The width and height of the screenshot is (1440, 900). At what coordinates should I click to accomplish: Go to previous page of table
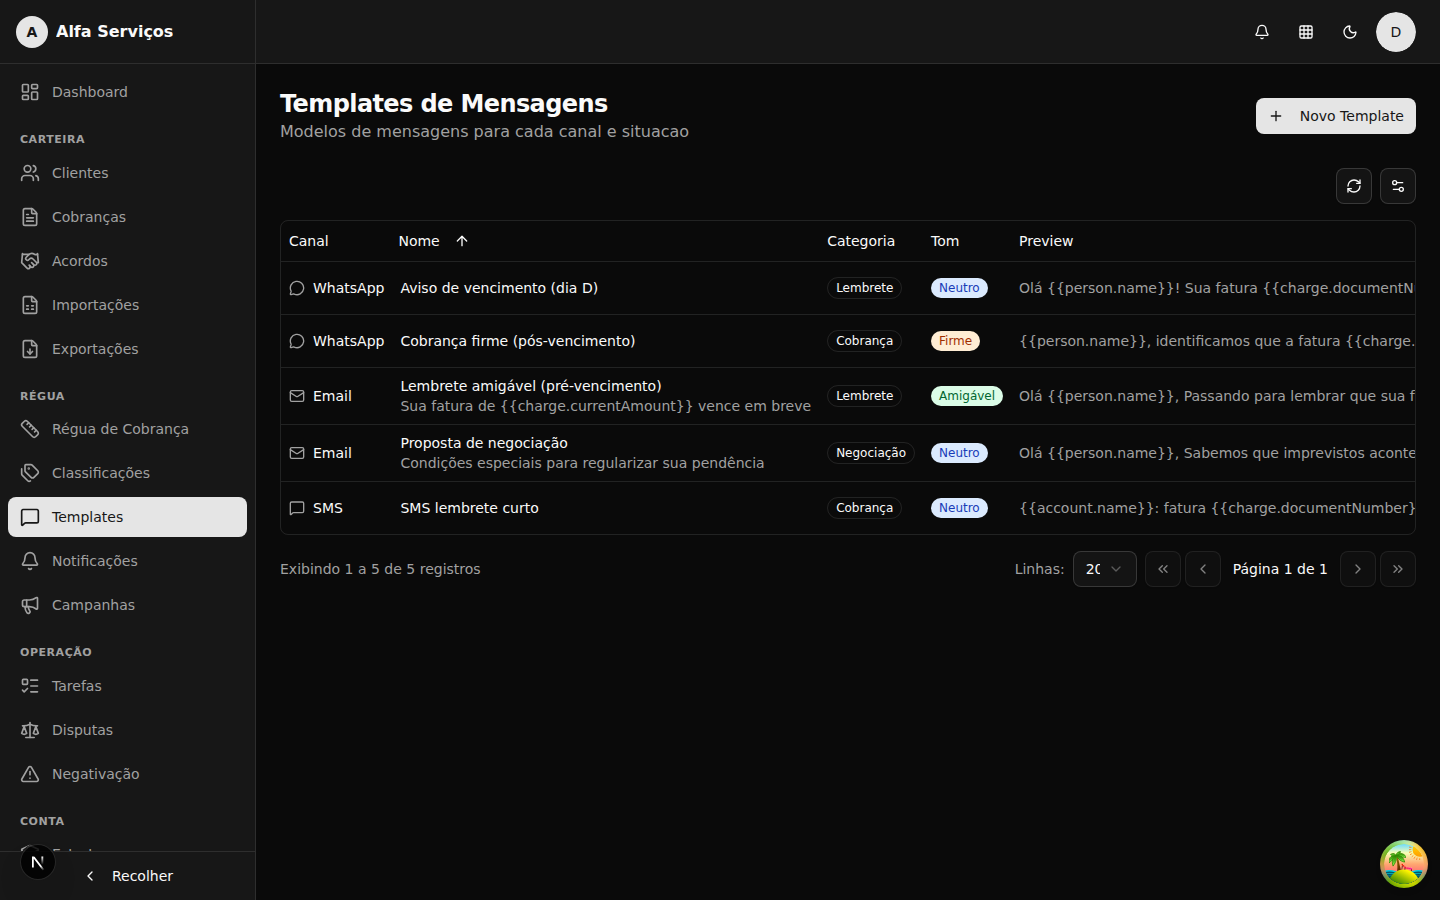pos(1203,569)
